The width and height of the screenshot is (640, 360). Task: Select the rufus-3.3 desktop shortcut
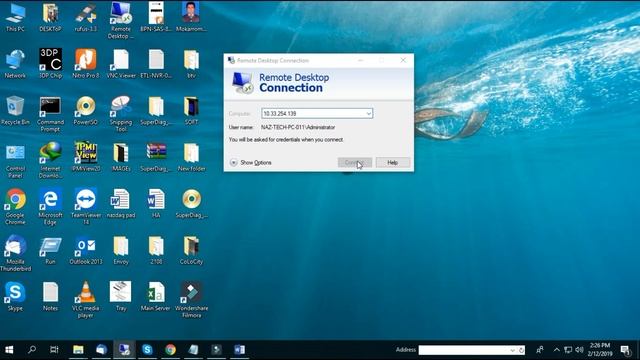[x=86, y=17]
